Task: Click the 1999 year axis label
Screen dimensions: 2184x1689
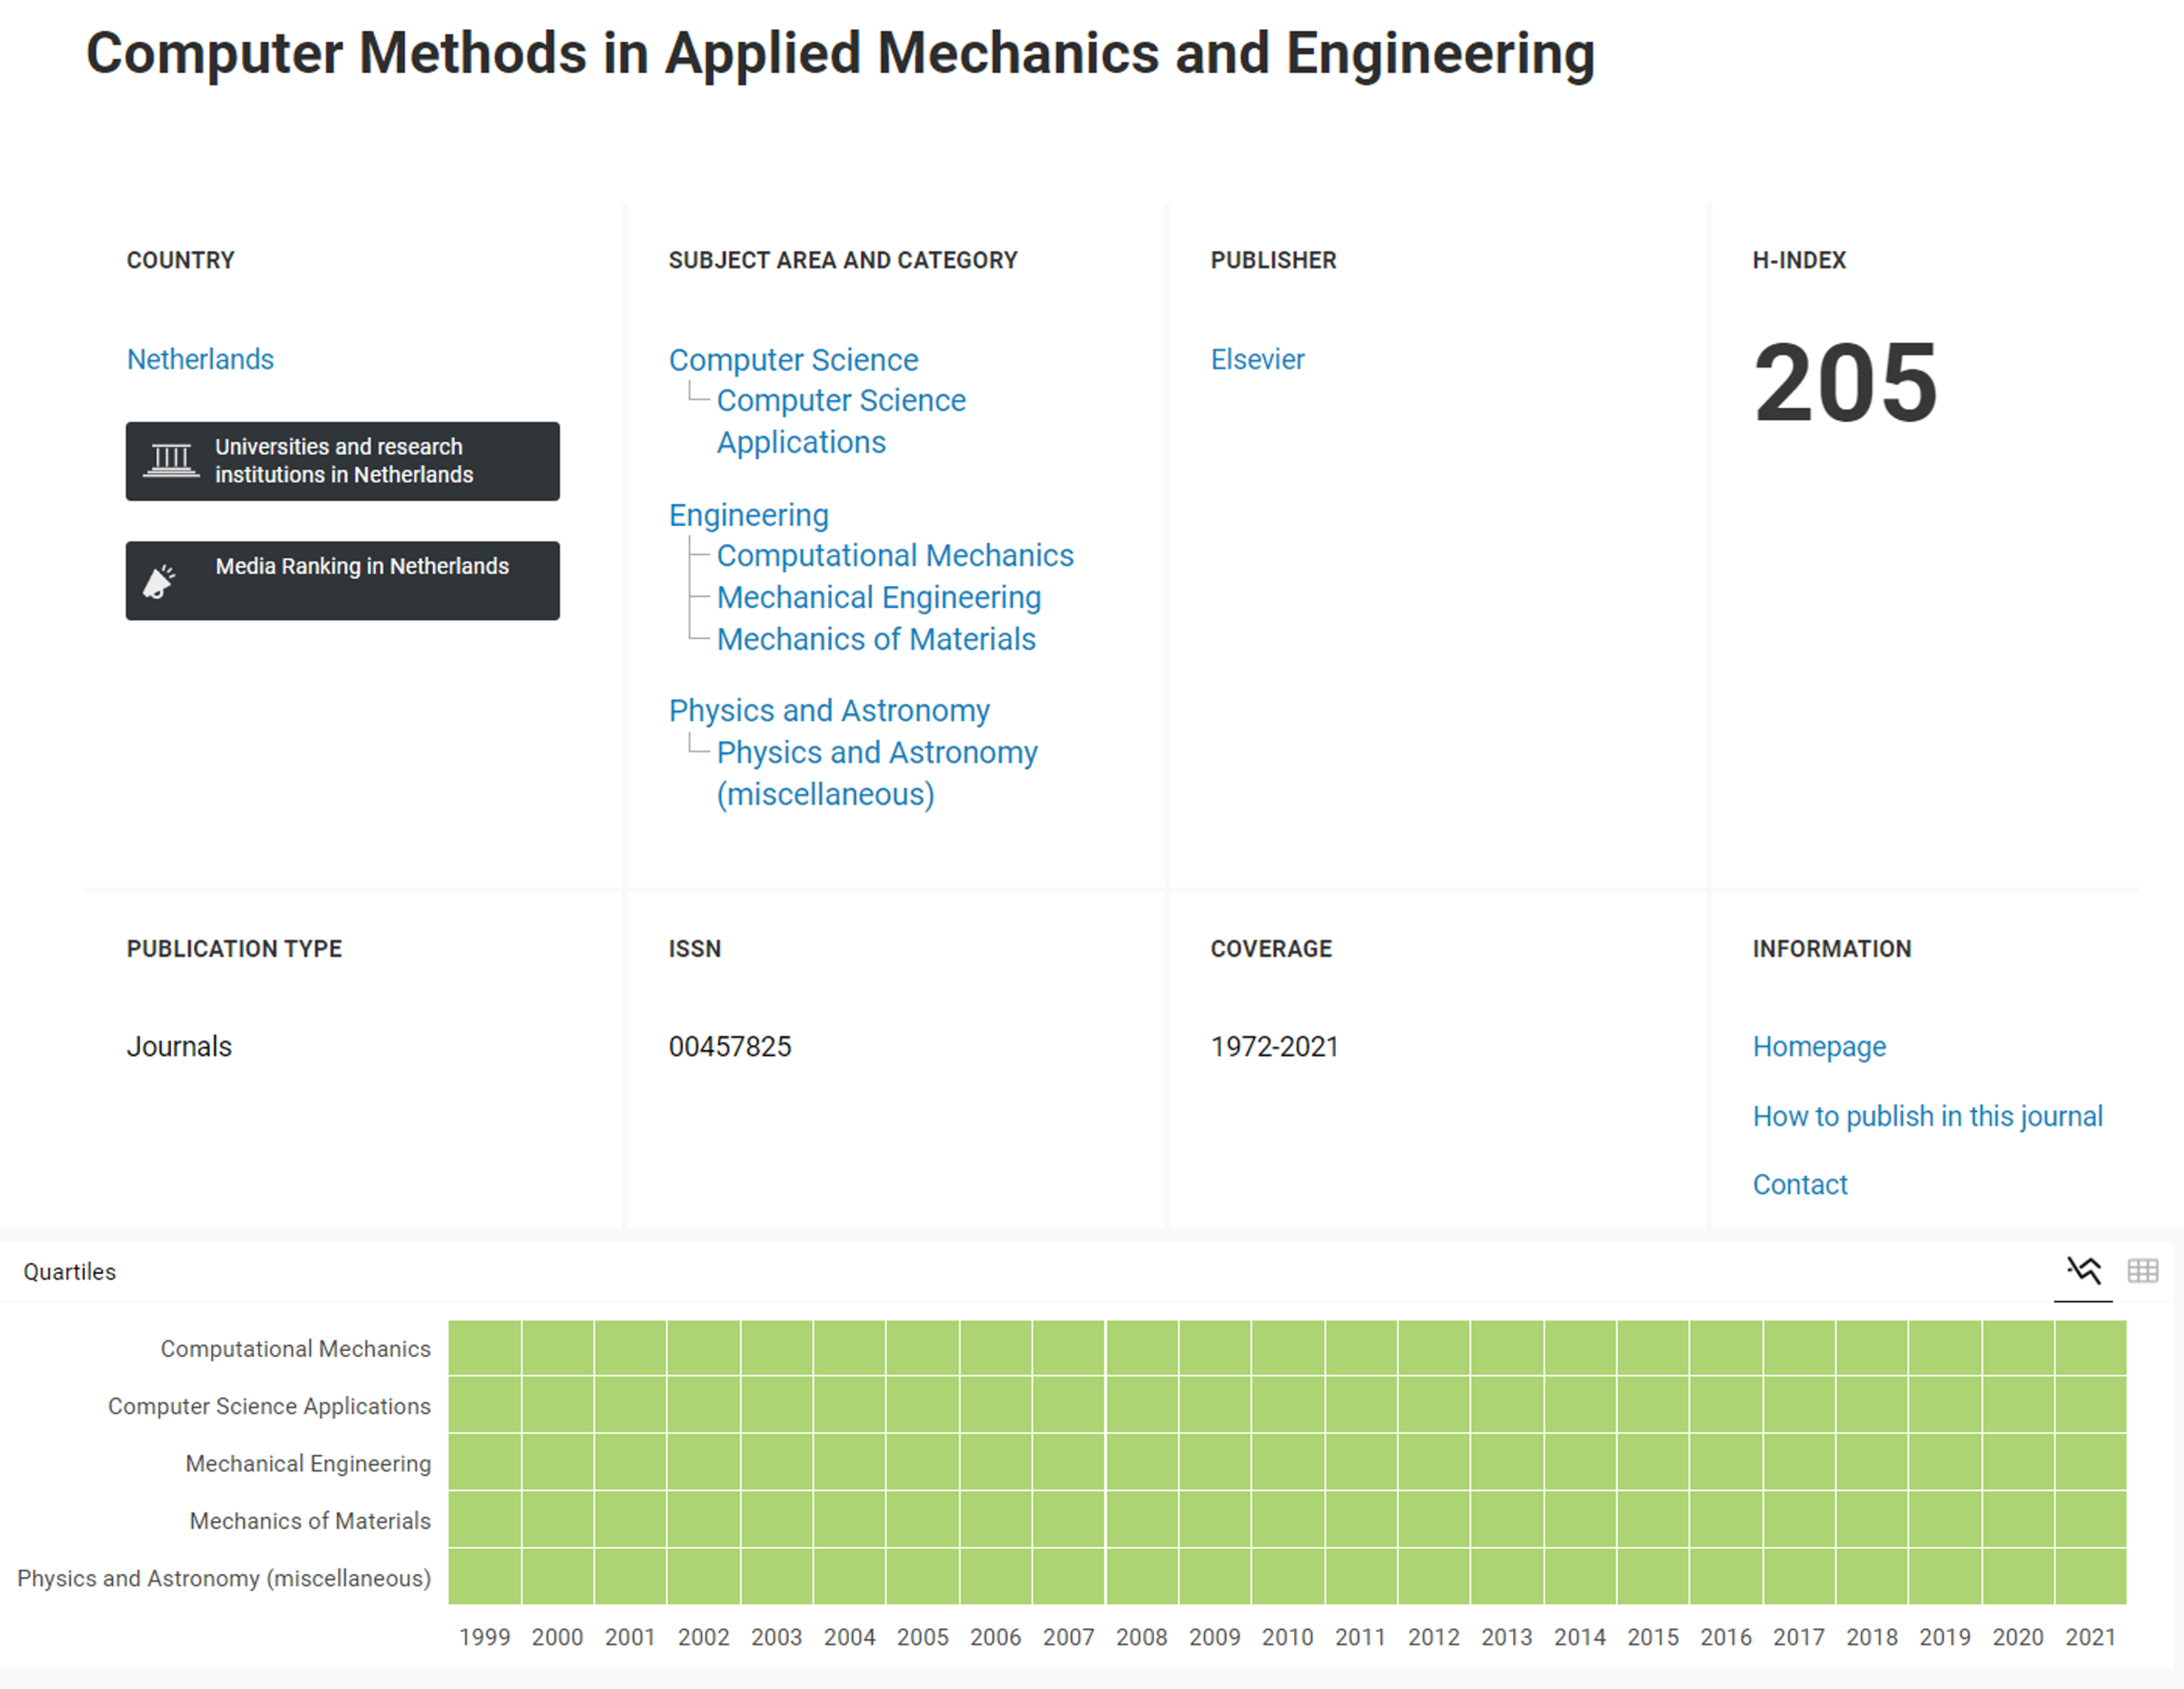Action: [485, 1637]
